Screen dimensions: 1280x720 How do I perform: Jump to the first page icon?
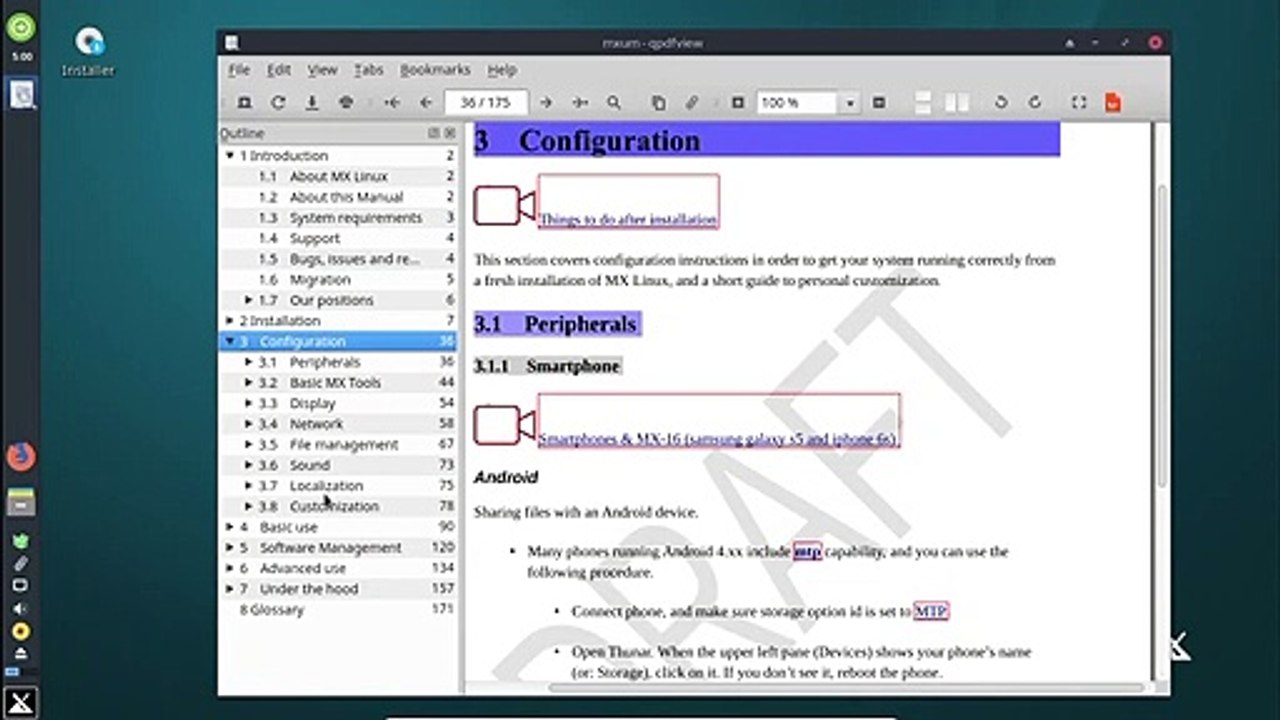(x=392, y=103)
